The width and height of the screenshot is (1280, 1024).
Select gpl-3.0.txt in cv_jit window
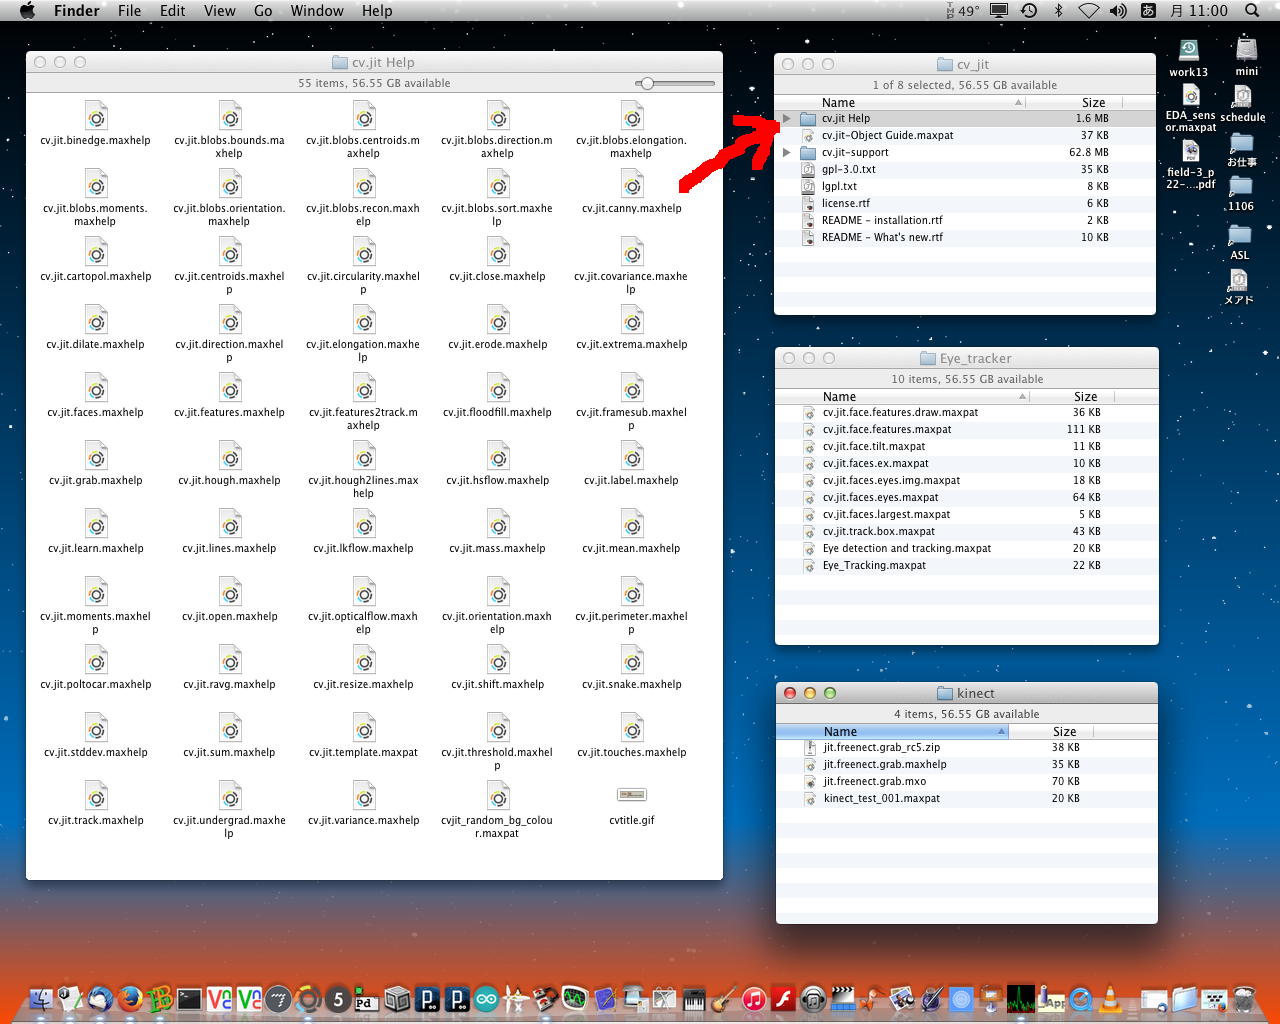click(965, 169)
